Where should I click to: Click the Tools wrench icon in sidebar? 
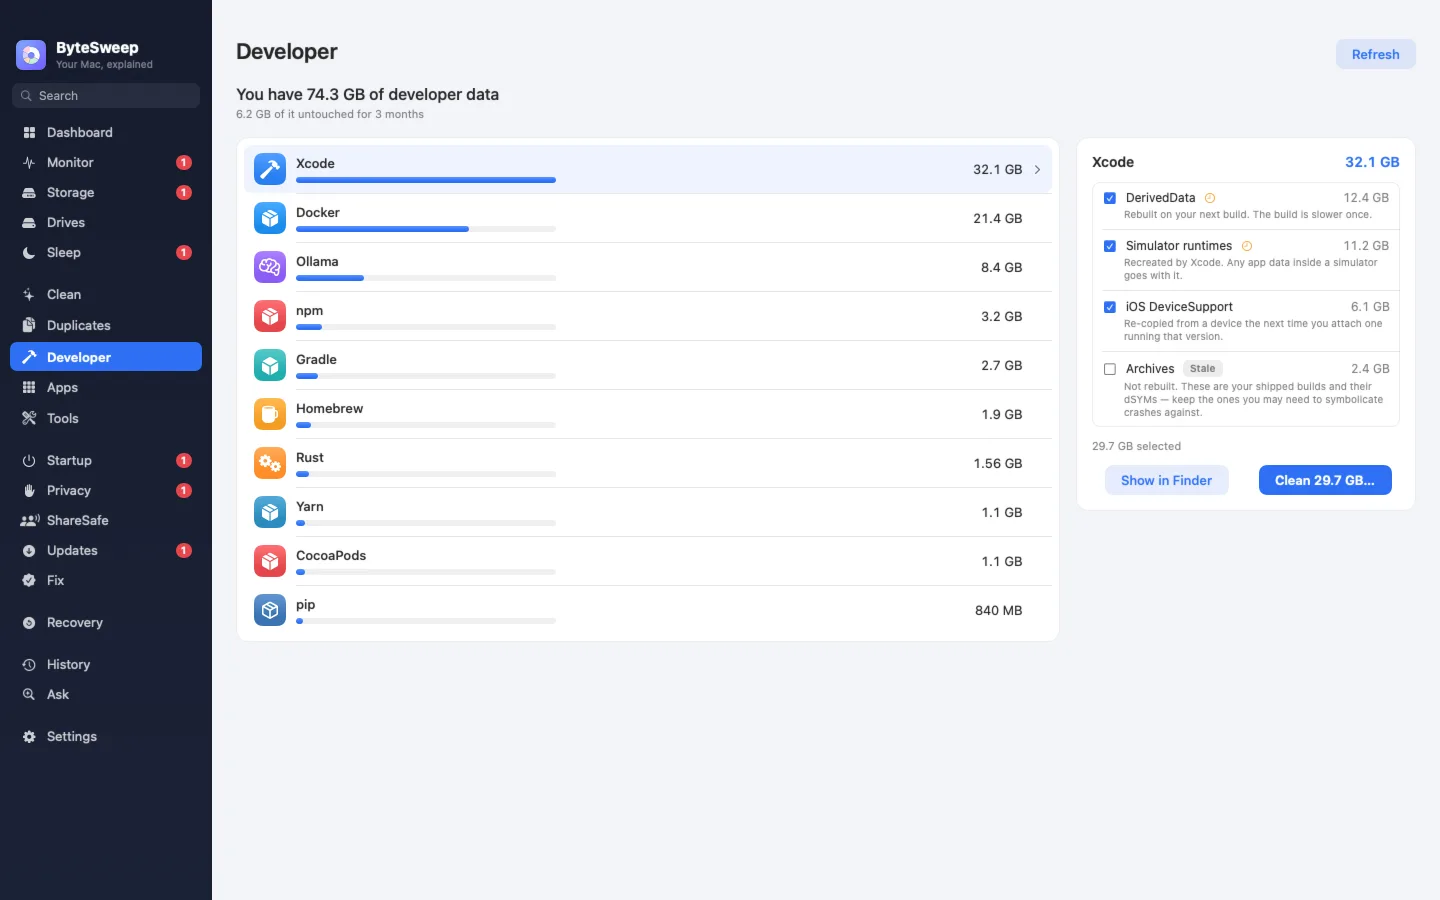(x=29, y=418)
